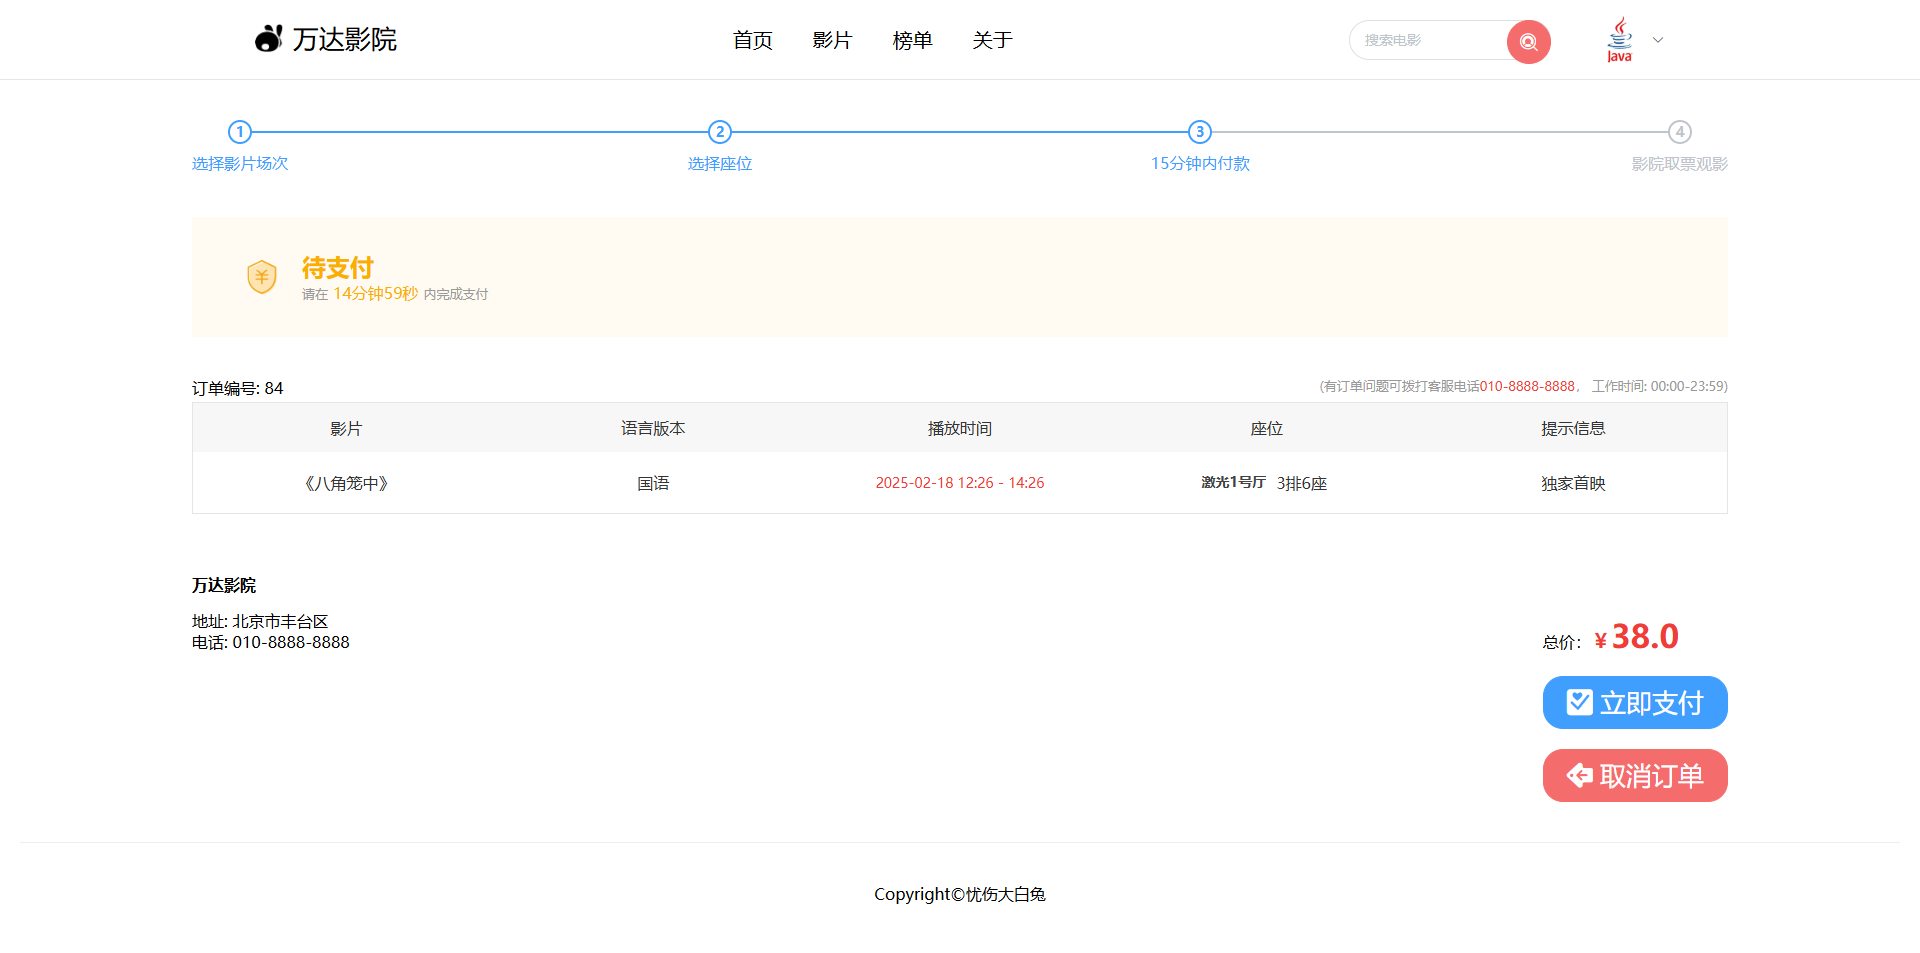Image resolution: width=1920 pixels, height=953 pixels.
Task: Click the back-arrow icon on 取消订单 button
Action: (x=1578, y=775)
